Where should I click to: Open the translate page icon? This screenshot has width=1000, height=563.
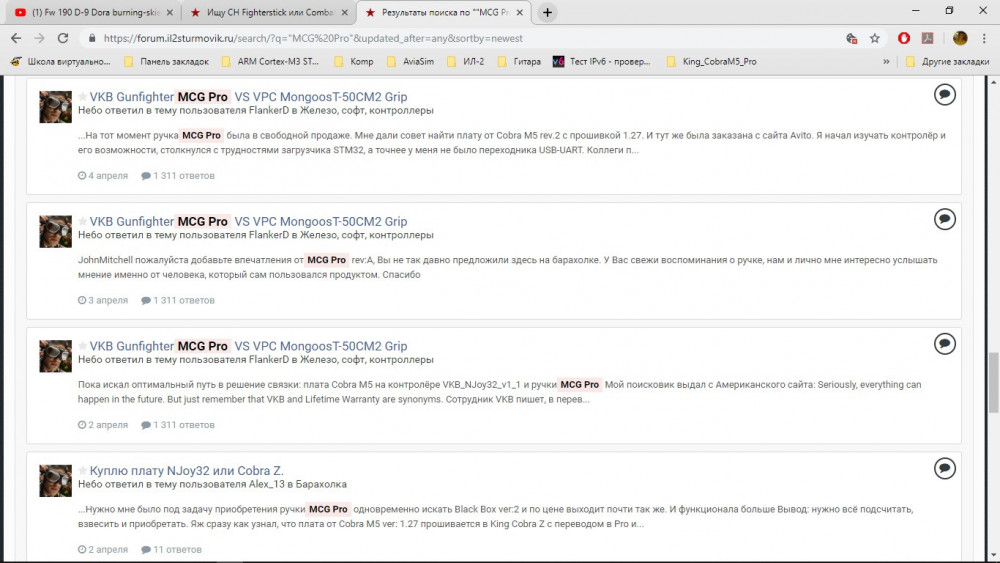[x=851, y=38]
